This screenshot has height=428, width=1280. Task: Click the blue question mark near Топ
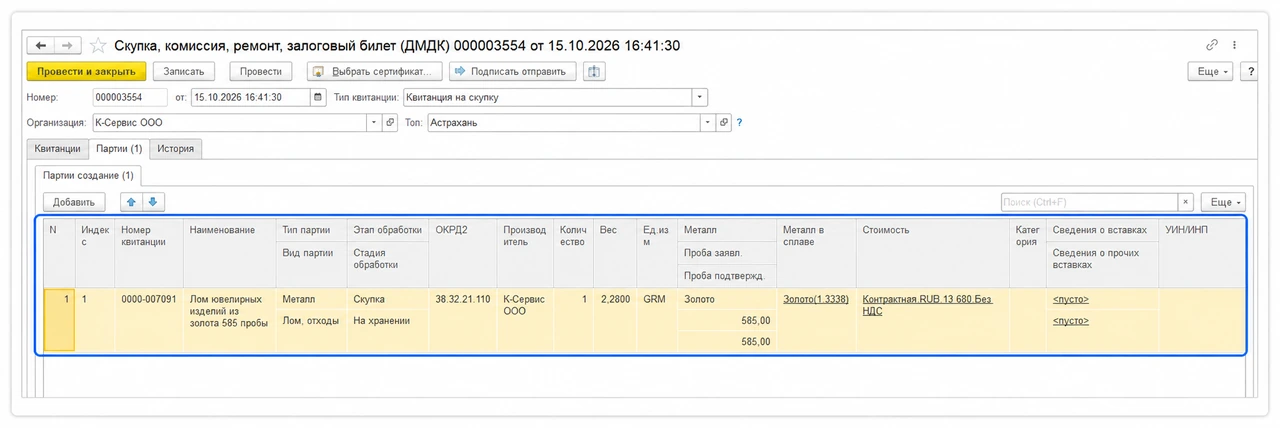(740, 122)
